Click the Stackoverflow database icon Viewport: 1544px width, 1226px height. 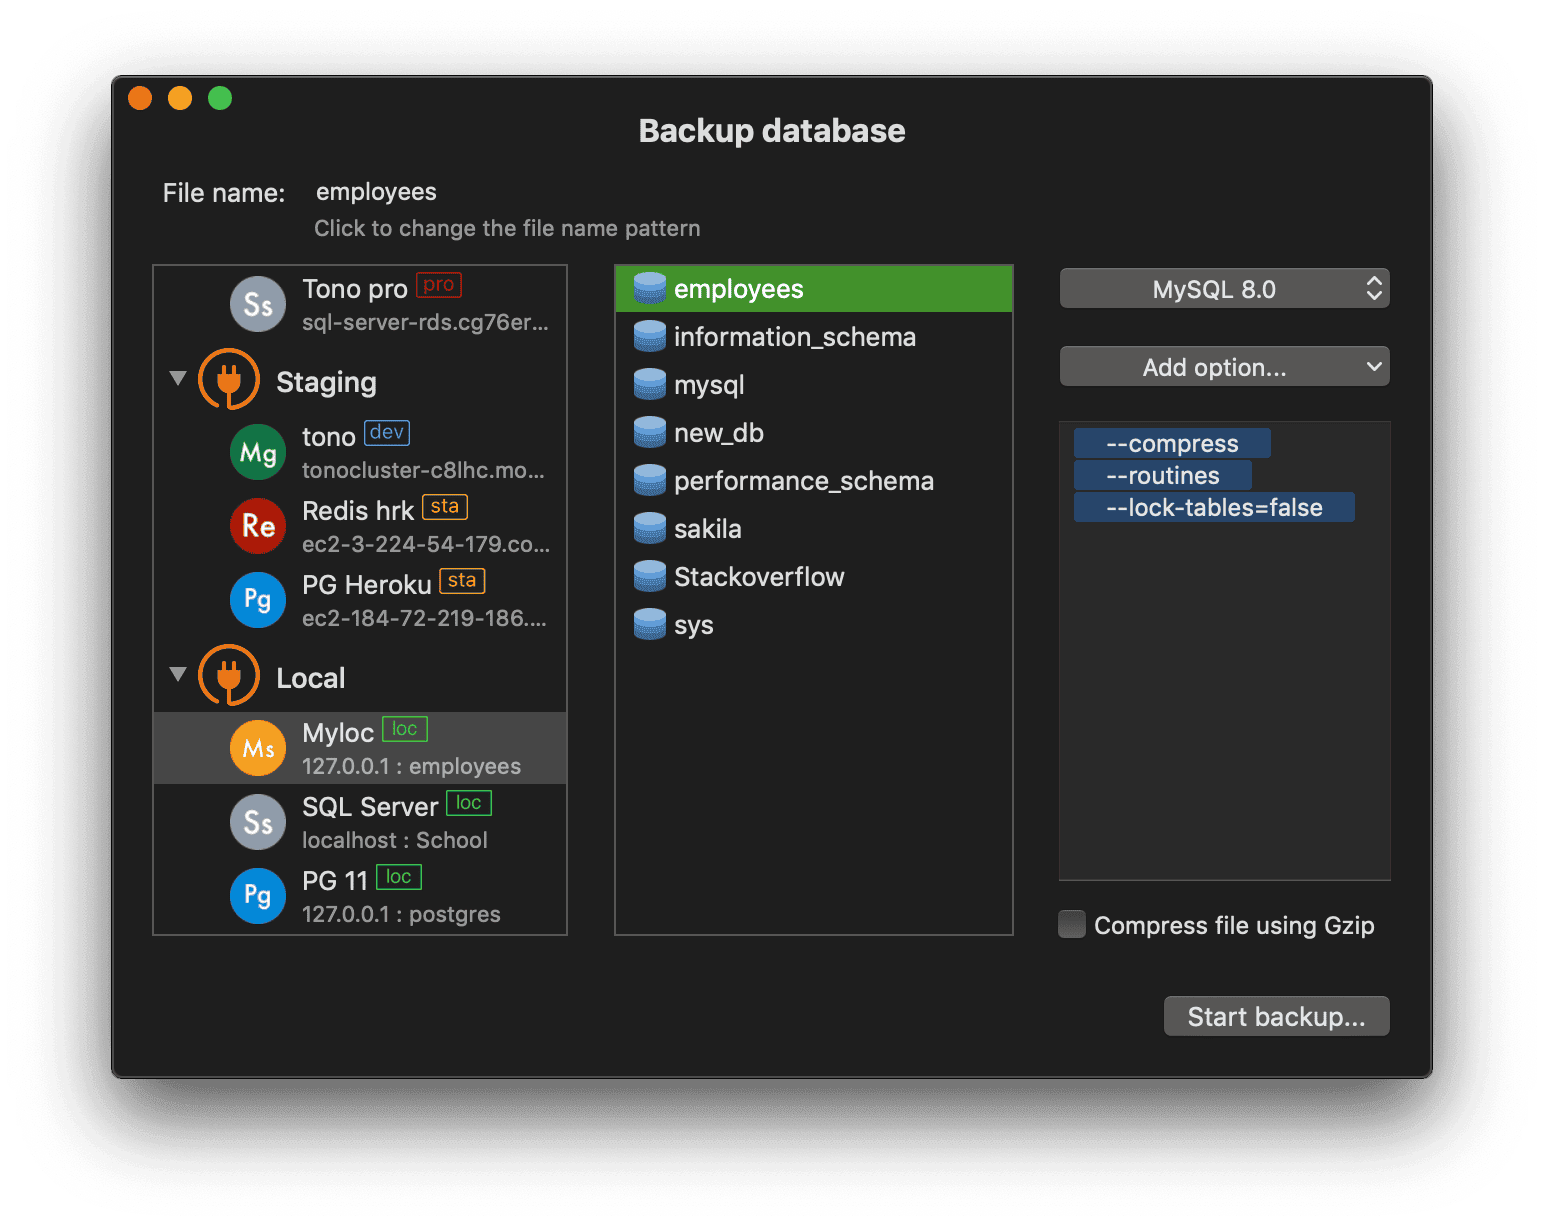pos(650,576)
